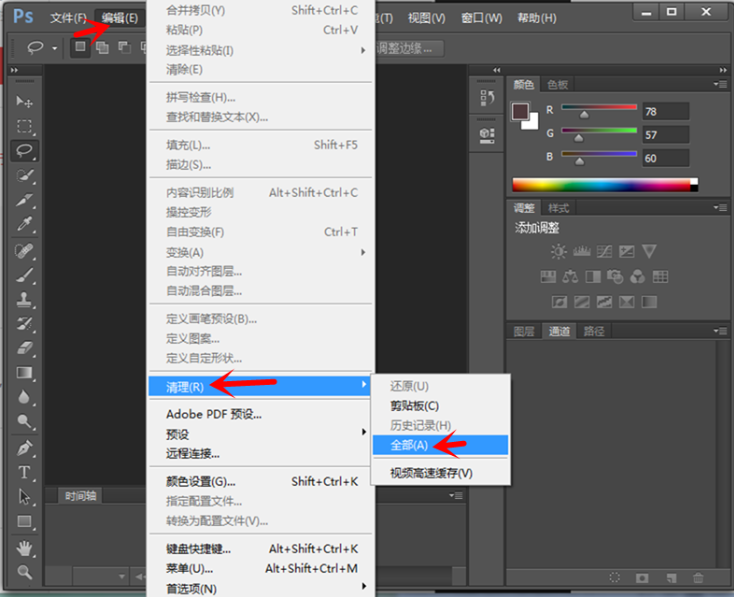Select the Hand tool

tap(25, 547)
